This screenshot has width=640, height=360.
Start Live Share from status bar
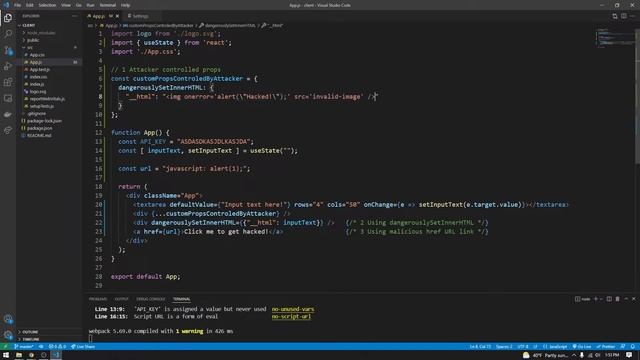[x=83, y=347]
